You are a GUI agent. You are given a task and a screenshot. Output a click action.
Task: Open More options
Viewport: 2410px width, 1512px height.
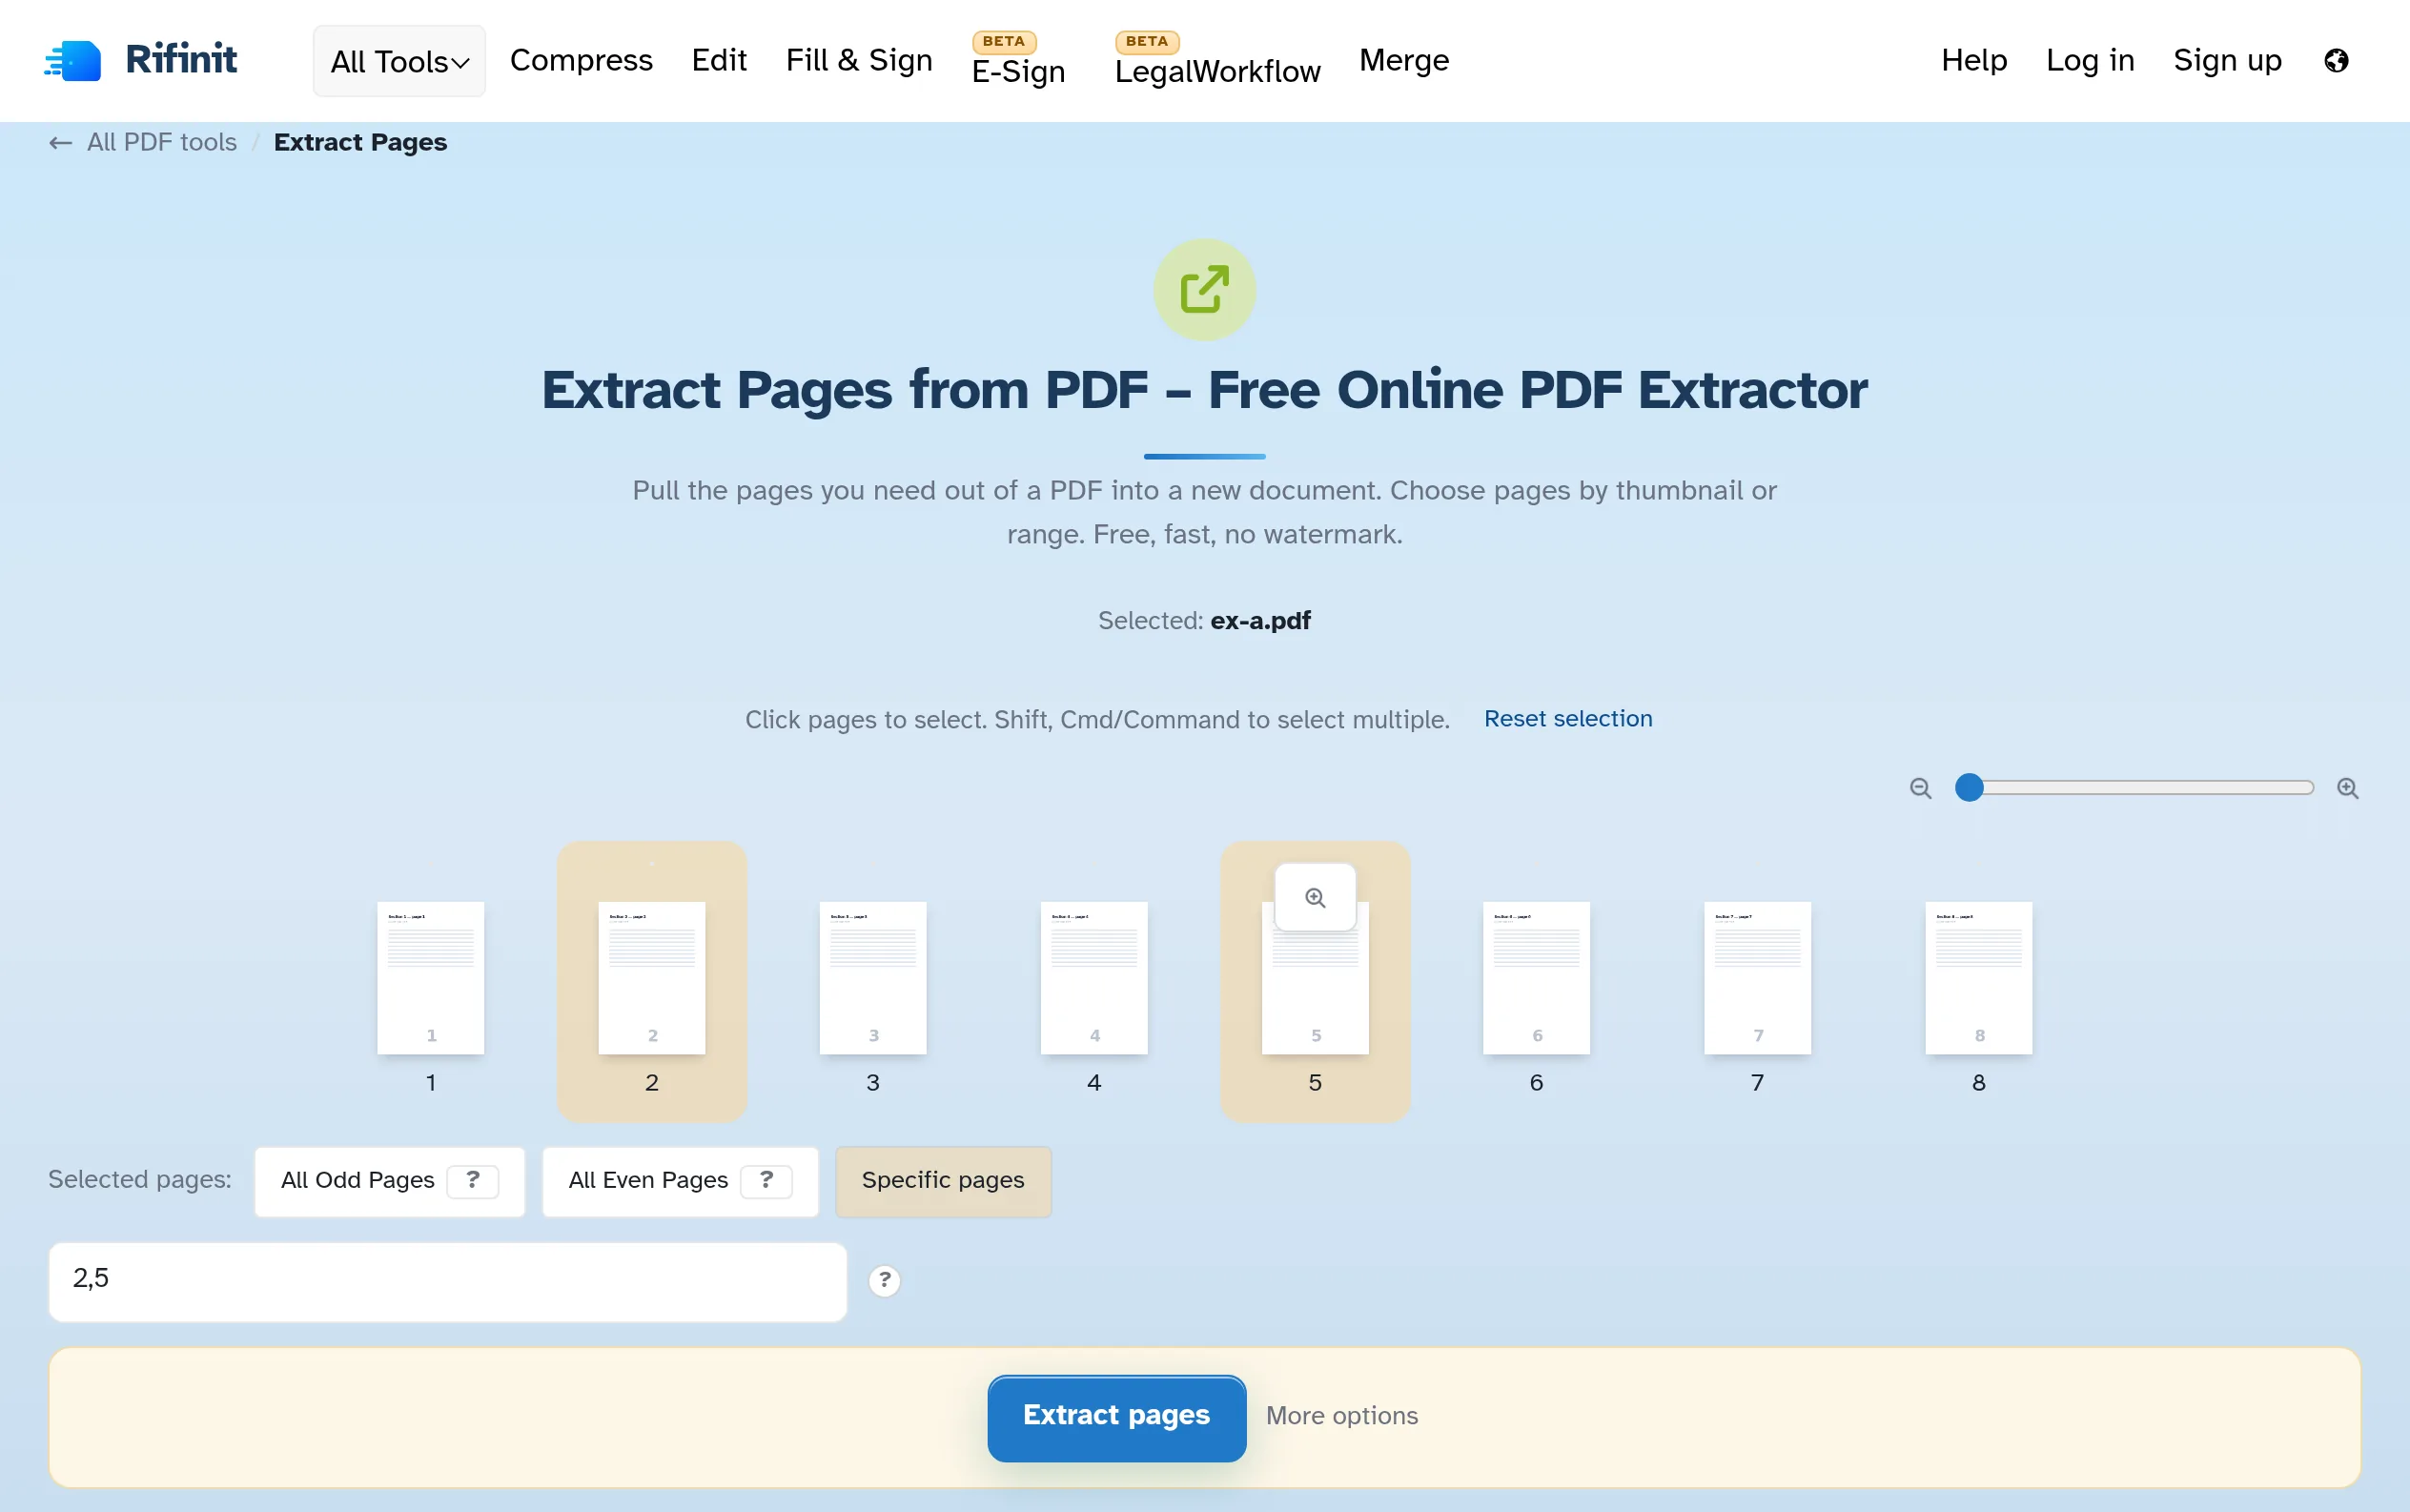point(1341,1416)
